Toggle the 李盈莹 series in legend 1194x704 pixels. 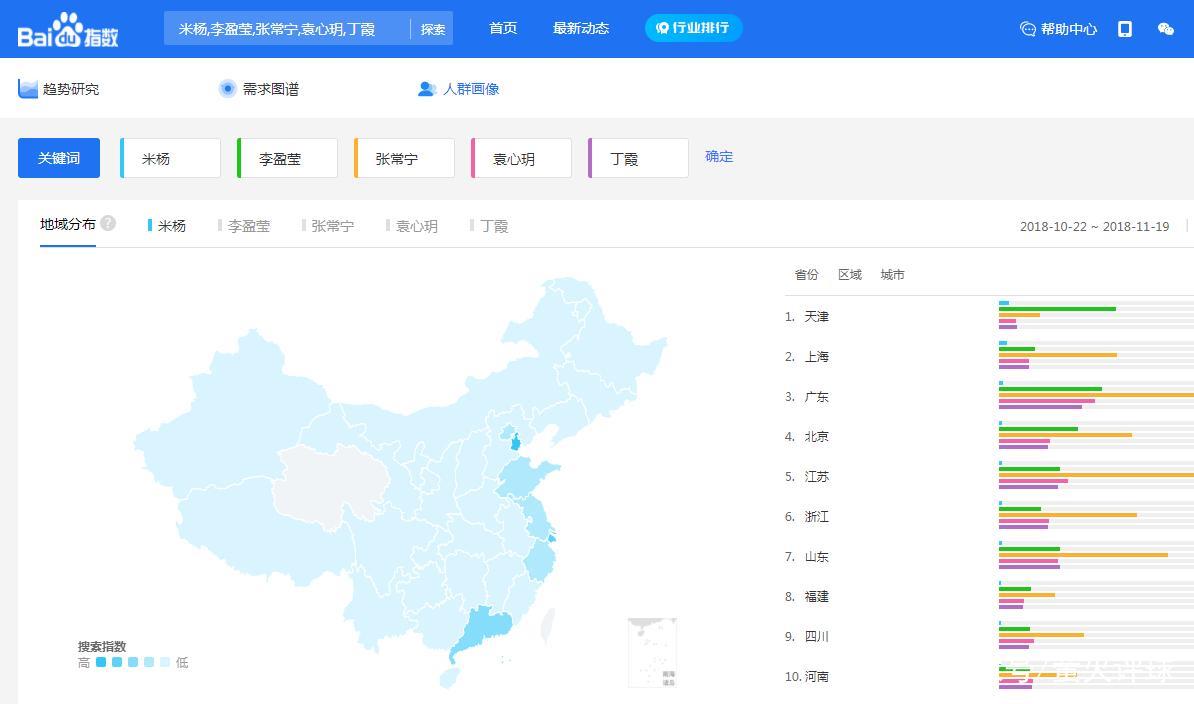tap(245, 226)
